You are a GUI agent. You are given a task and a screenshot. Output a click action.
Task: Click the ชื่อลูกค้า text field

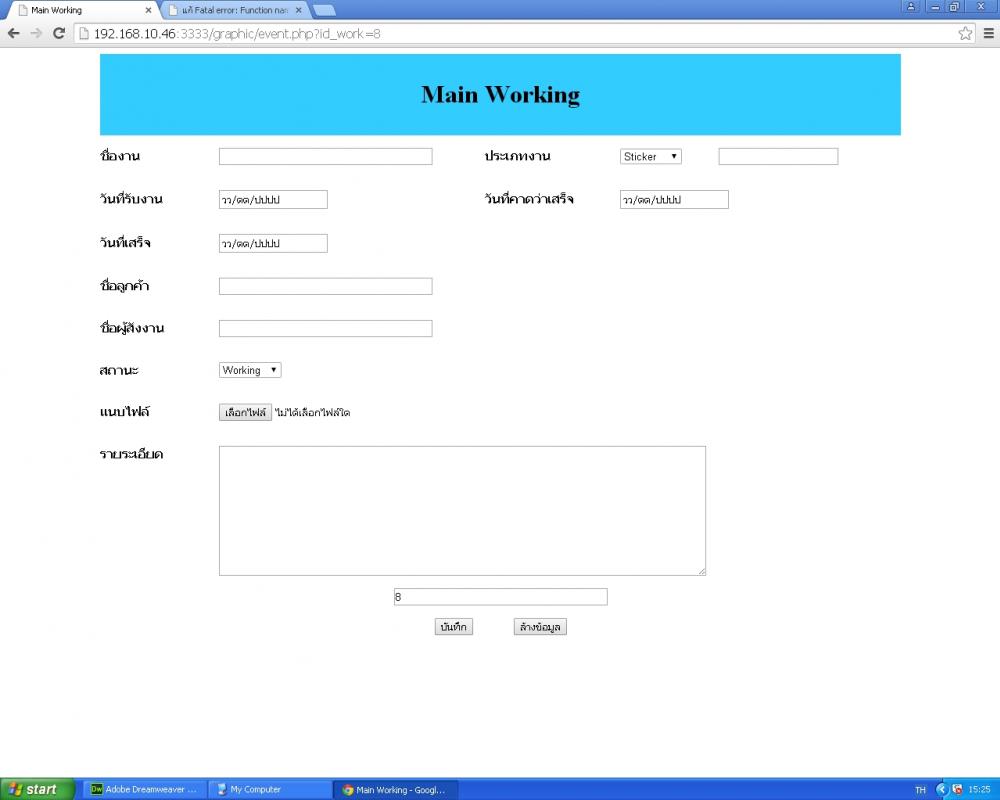tap(325, 286)
